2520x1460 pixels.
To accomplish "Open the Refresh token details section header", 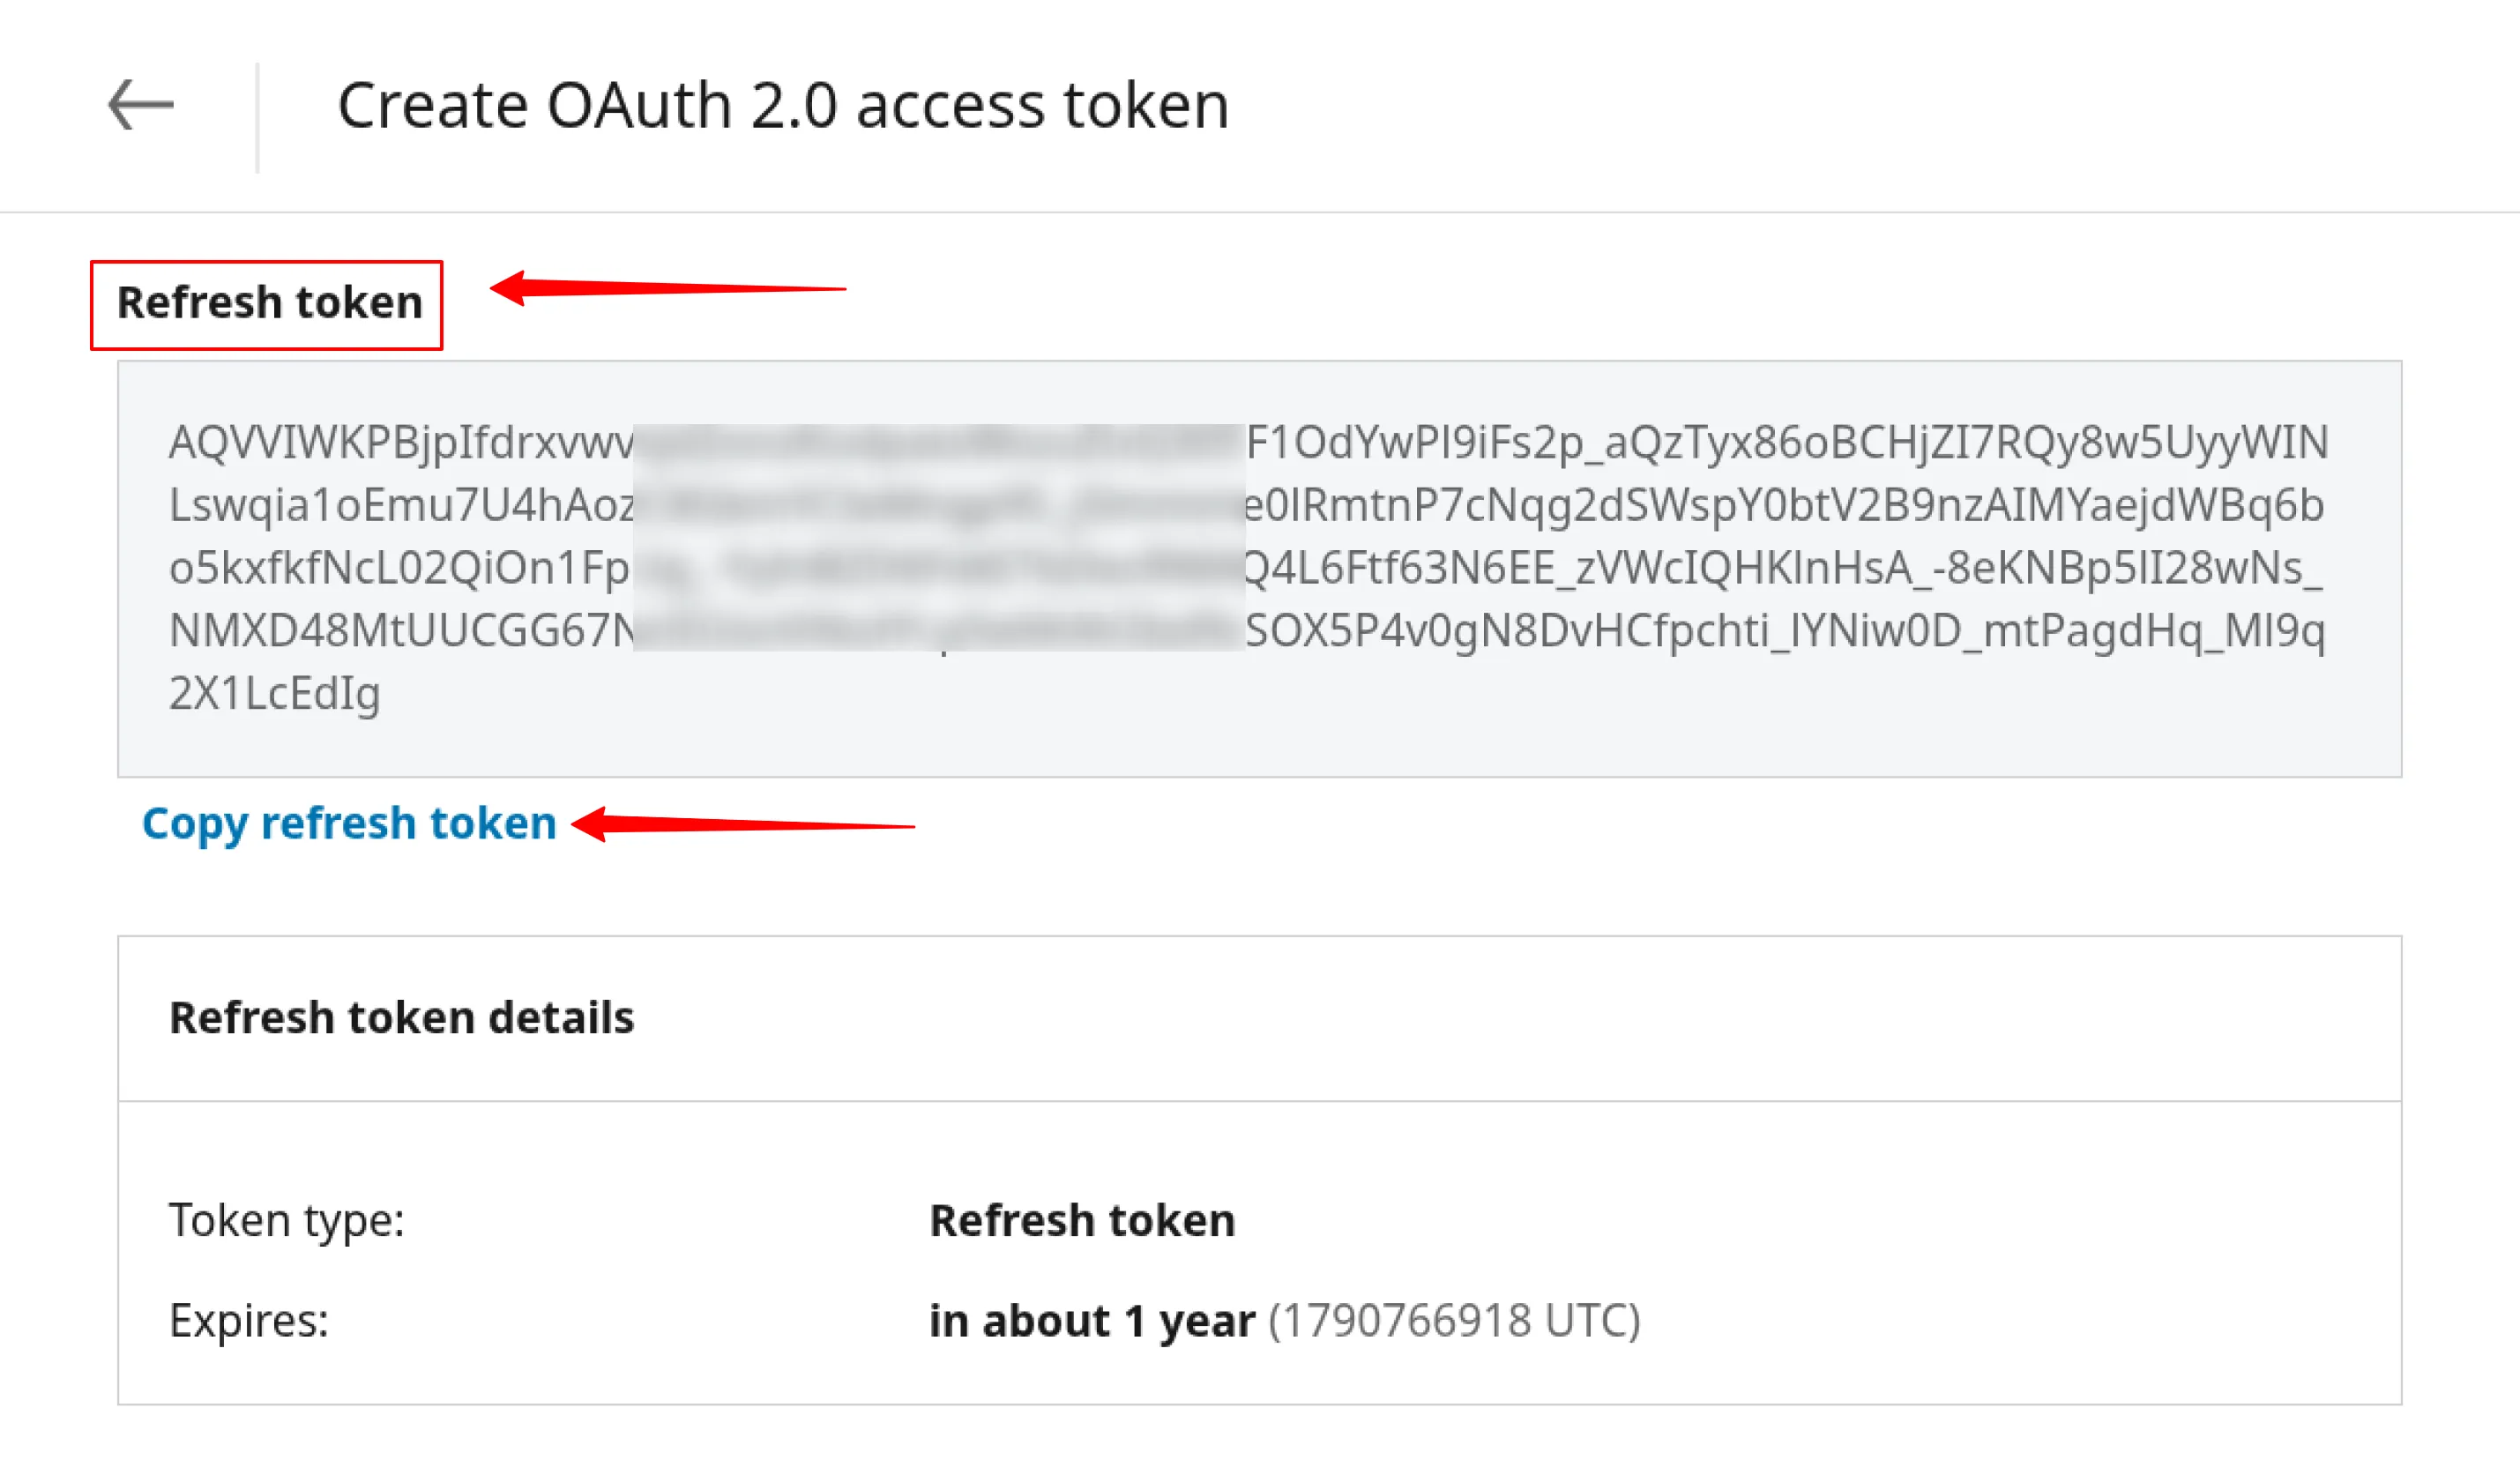I will tap(402, 1017).
